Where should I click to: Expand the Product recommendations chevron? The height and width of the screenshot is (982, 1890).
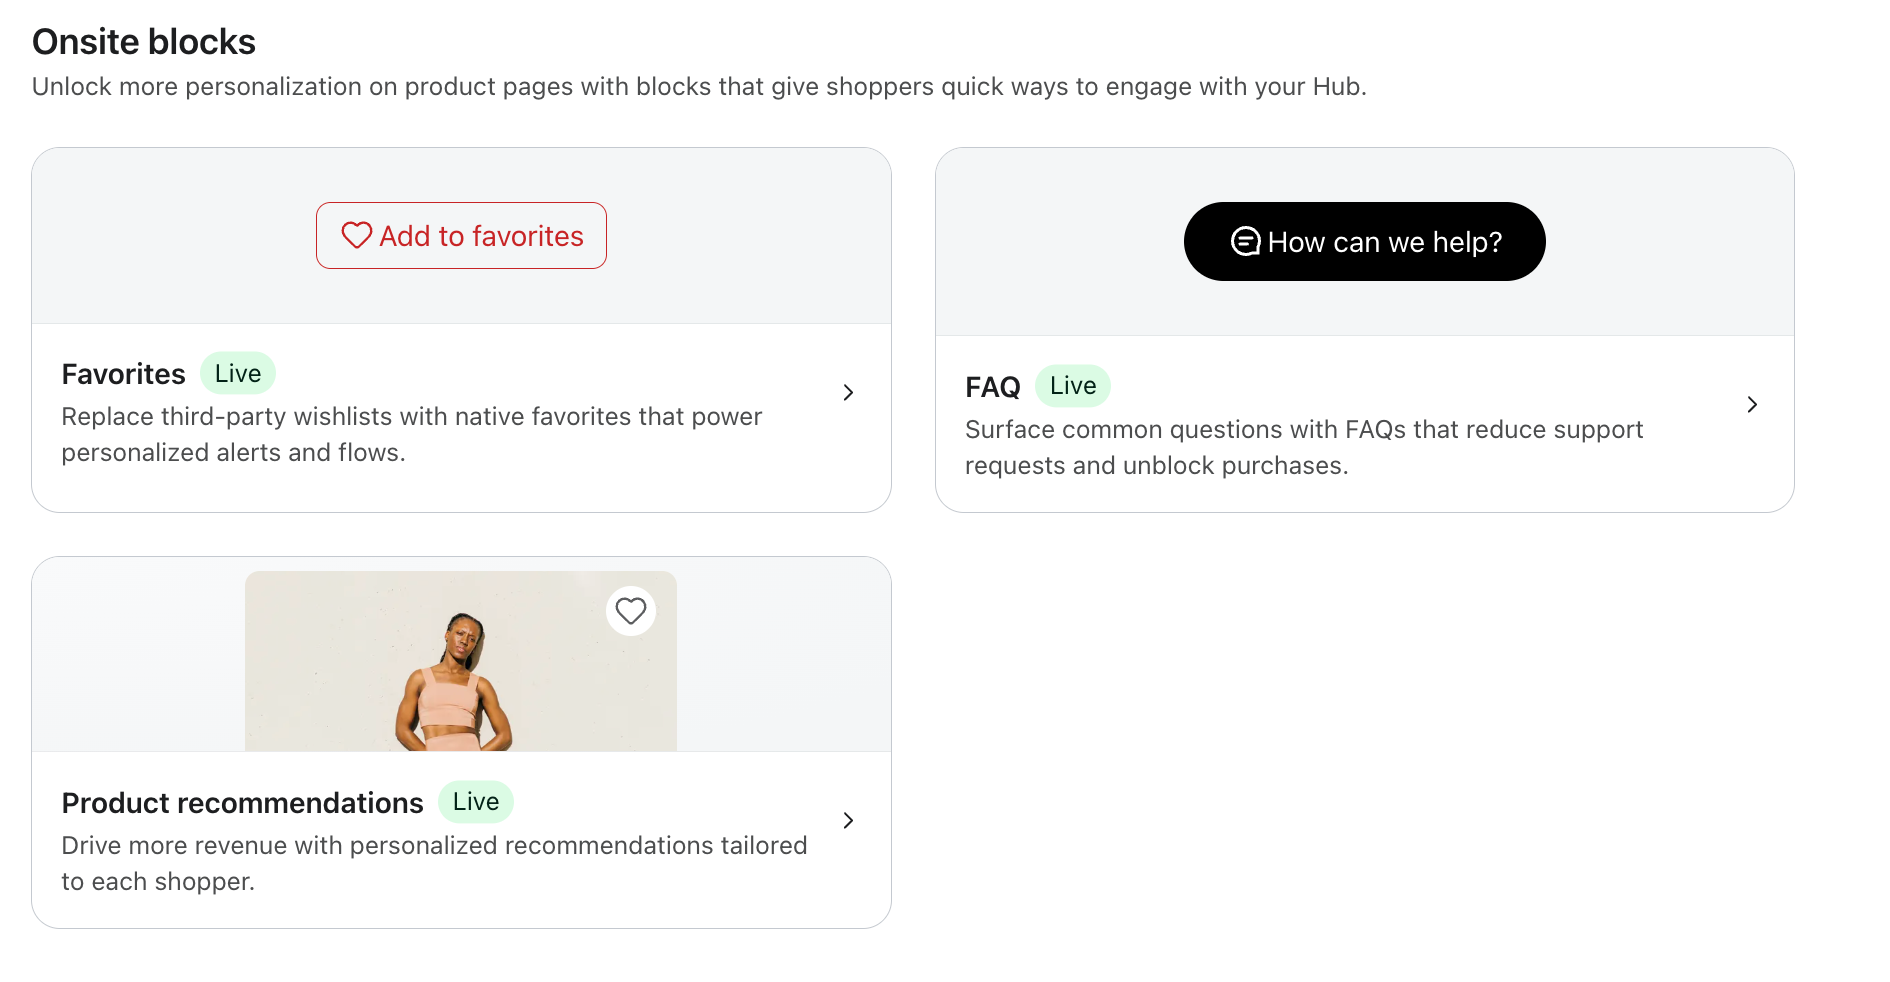click(848, 820)
